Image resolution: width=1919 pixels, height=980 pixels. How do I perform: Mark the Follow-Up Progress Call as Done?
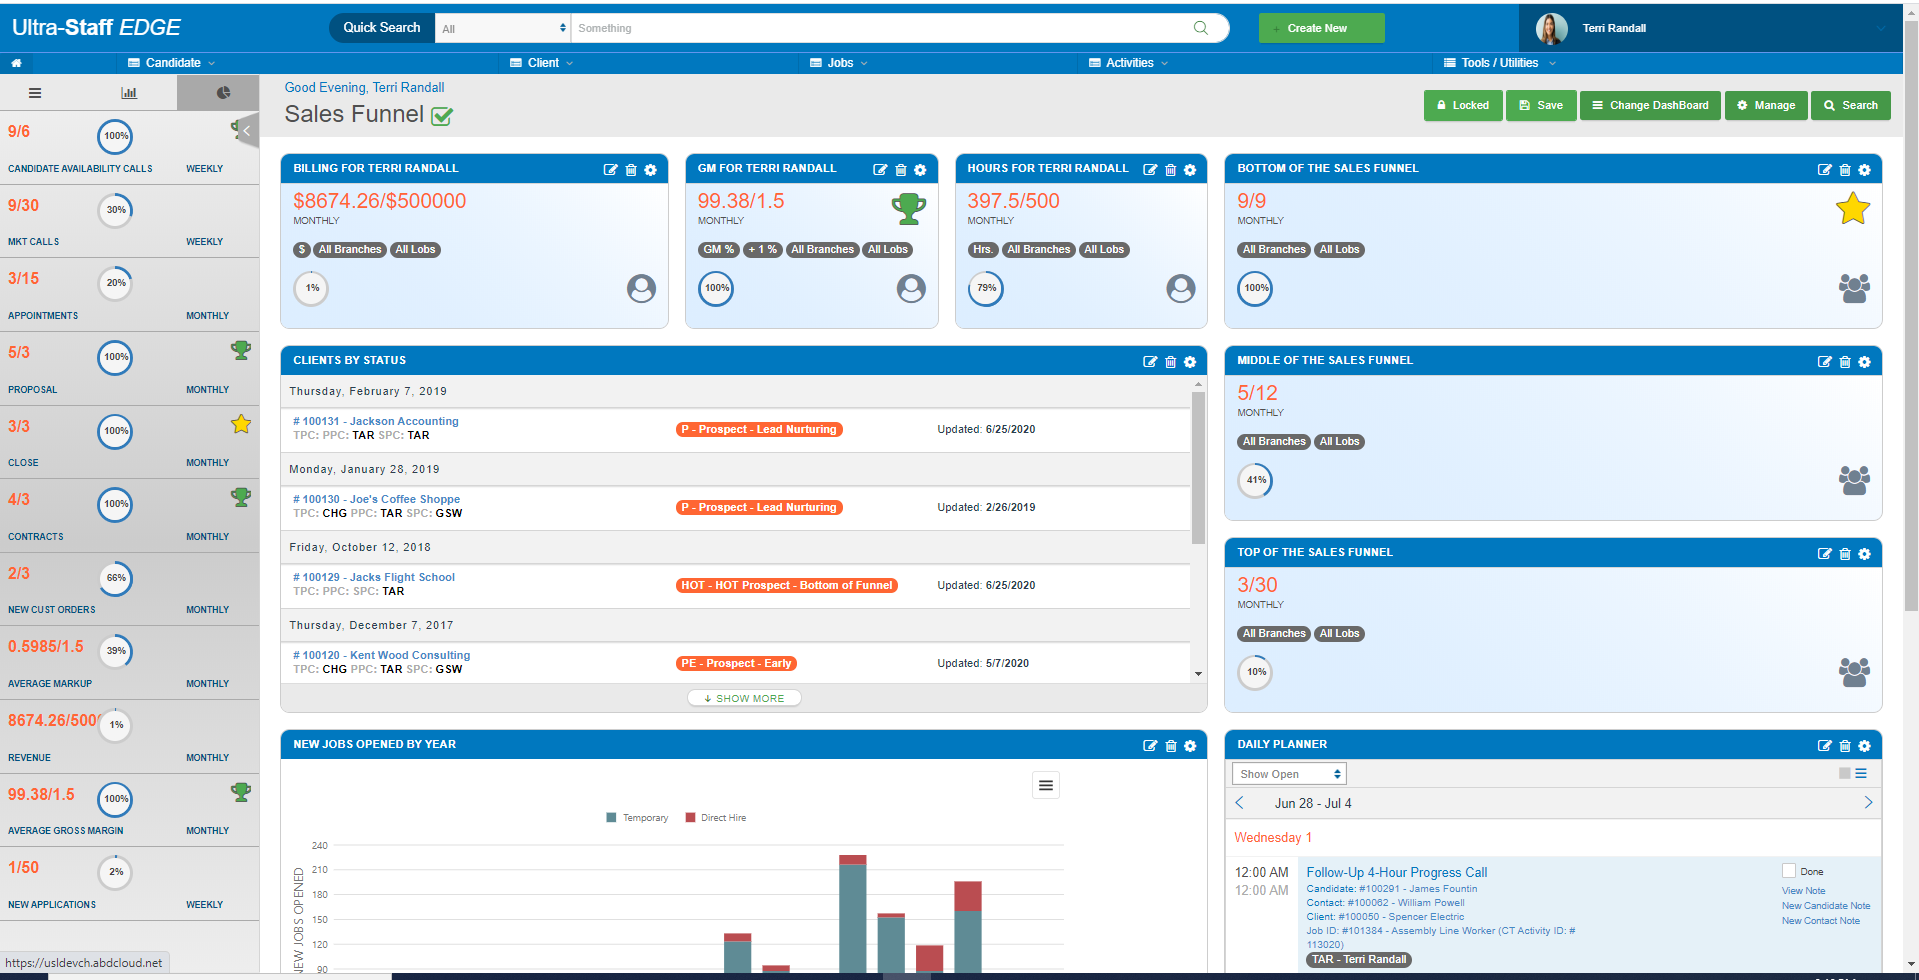click(x=1787, y=870)
